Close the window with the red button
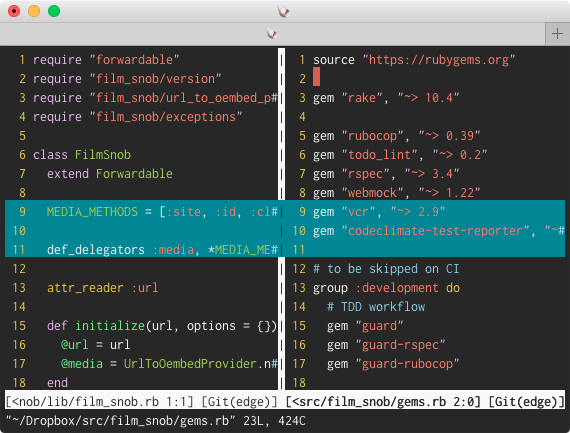 (14, 11)
